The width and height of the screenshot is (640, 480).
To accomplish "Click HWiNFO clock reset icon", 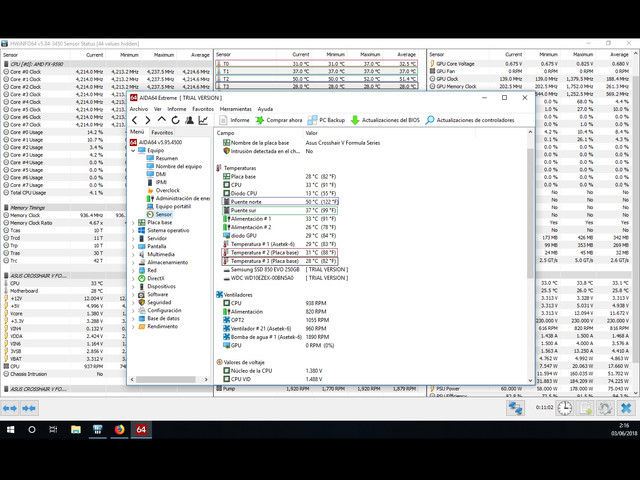I will pyautogui.click(x=565, y=408).
